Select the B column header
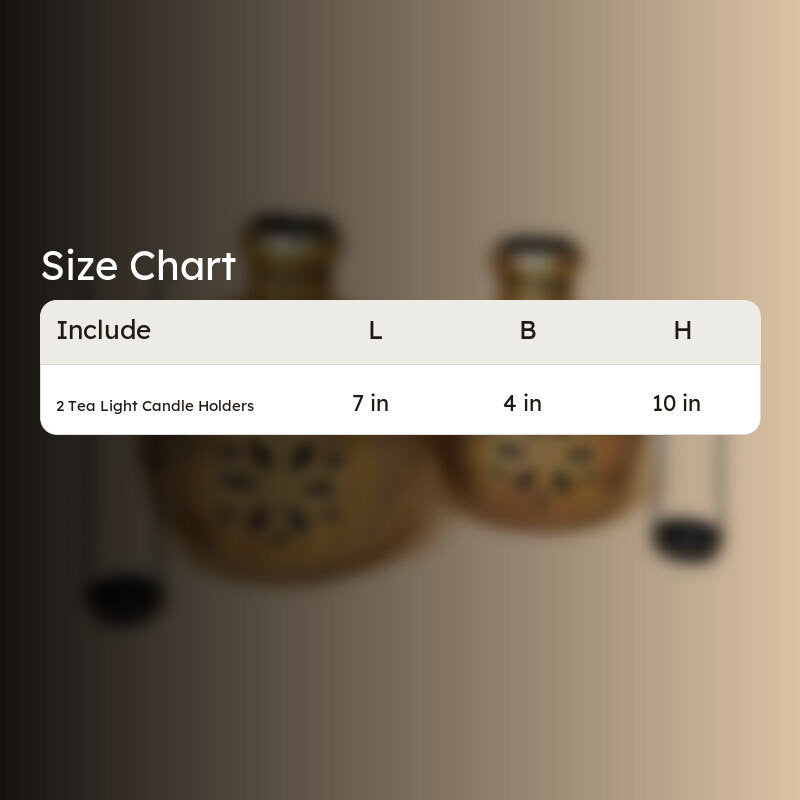 tap(528, 331)
